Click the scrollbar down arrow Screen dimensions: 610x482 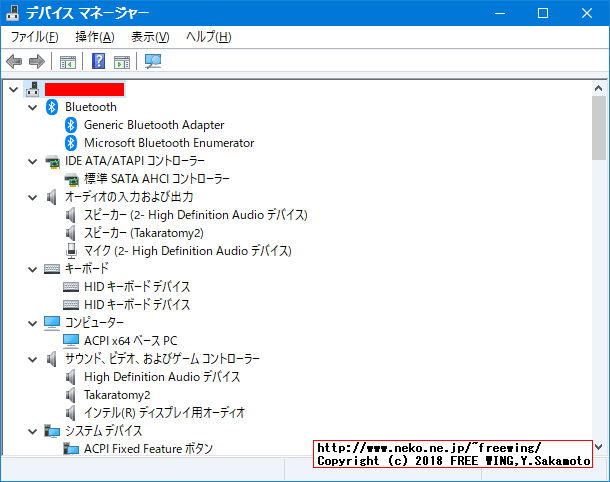pos(599,447)
